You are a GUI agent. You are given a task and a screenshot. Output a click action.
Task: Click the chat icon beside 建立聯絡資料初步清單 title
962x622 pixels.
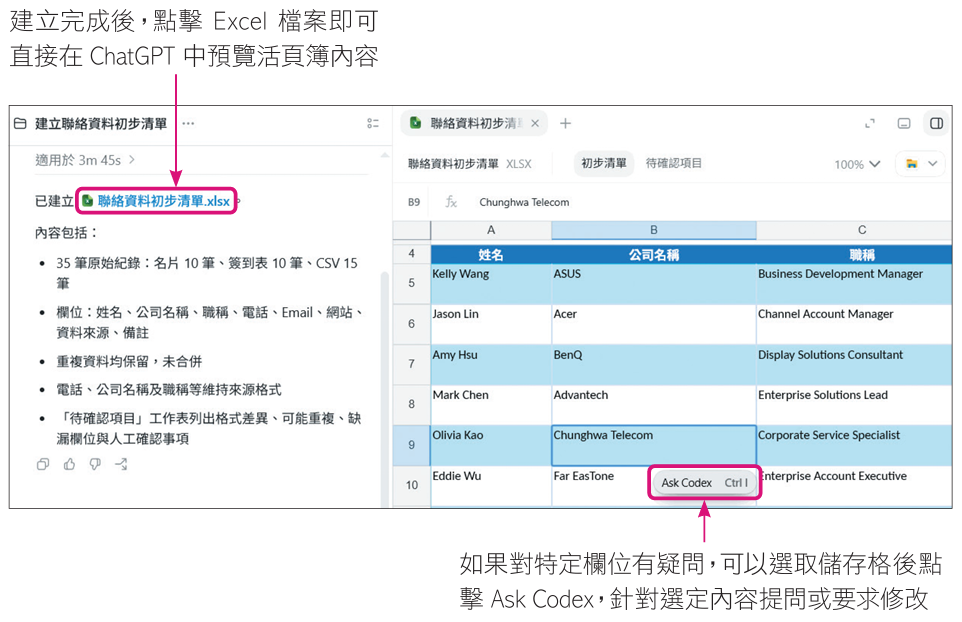pos(20,123)
